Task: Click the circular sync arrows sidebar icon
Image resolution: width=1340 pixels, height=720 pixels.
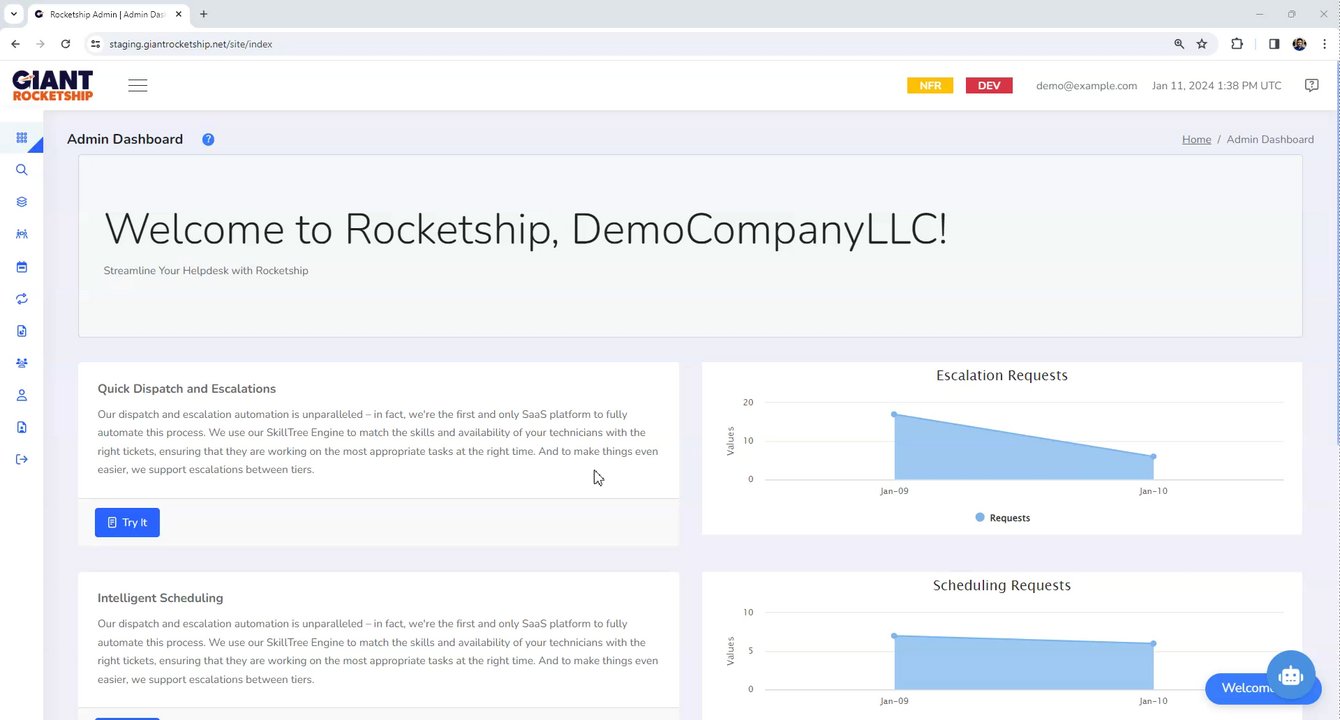Action: coord(22,299)
